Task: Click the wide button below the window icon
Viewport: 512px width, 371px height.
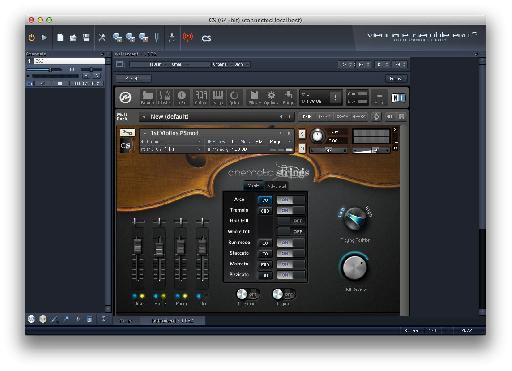Action: (x=133, y=78)
